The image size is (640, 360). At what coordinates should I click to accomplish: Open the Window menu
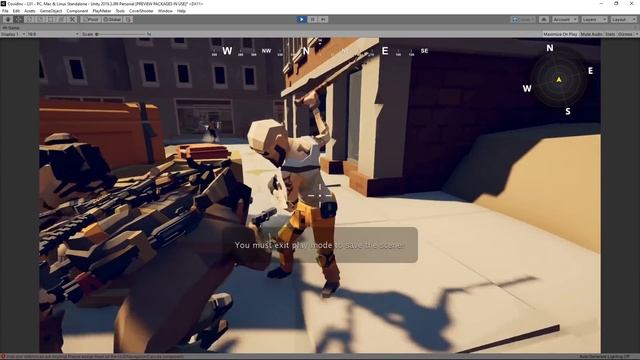pos(165,11)
